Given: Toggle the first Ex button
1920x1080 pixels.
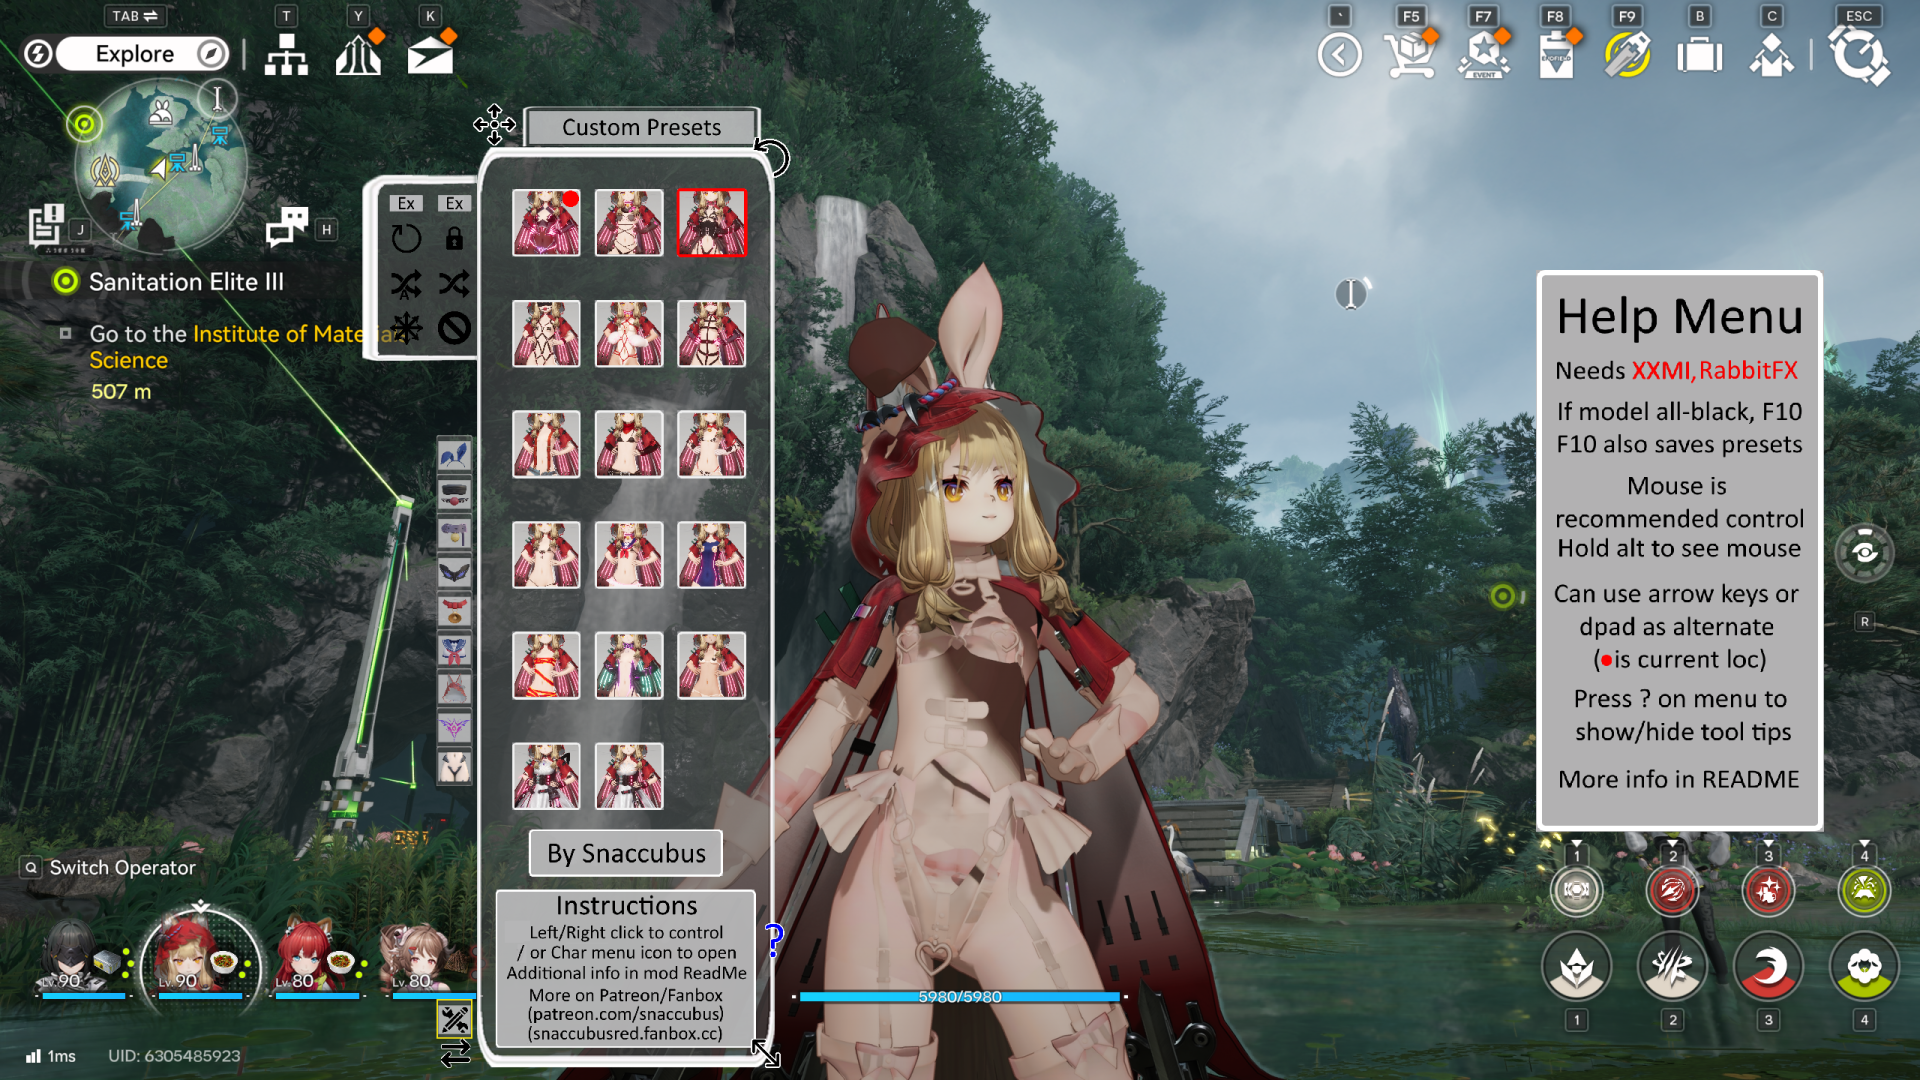Looking at the screenshot, I should [x=406, y=203].
